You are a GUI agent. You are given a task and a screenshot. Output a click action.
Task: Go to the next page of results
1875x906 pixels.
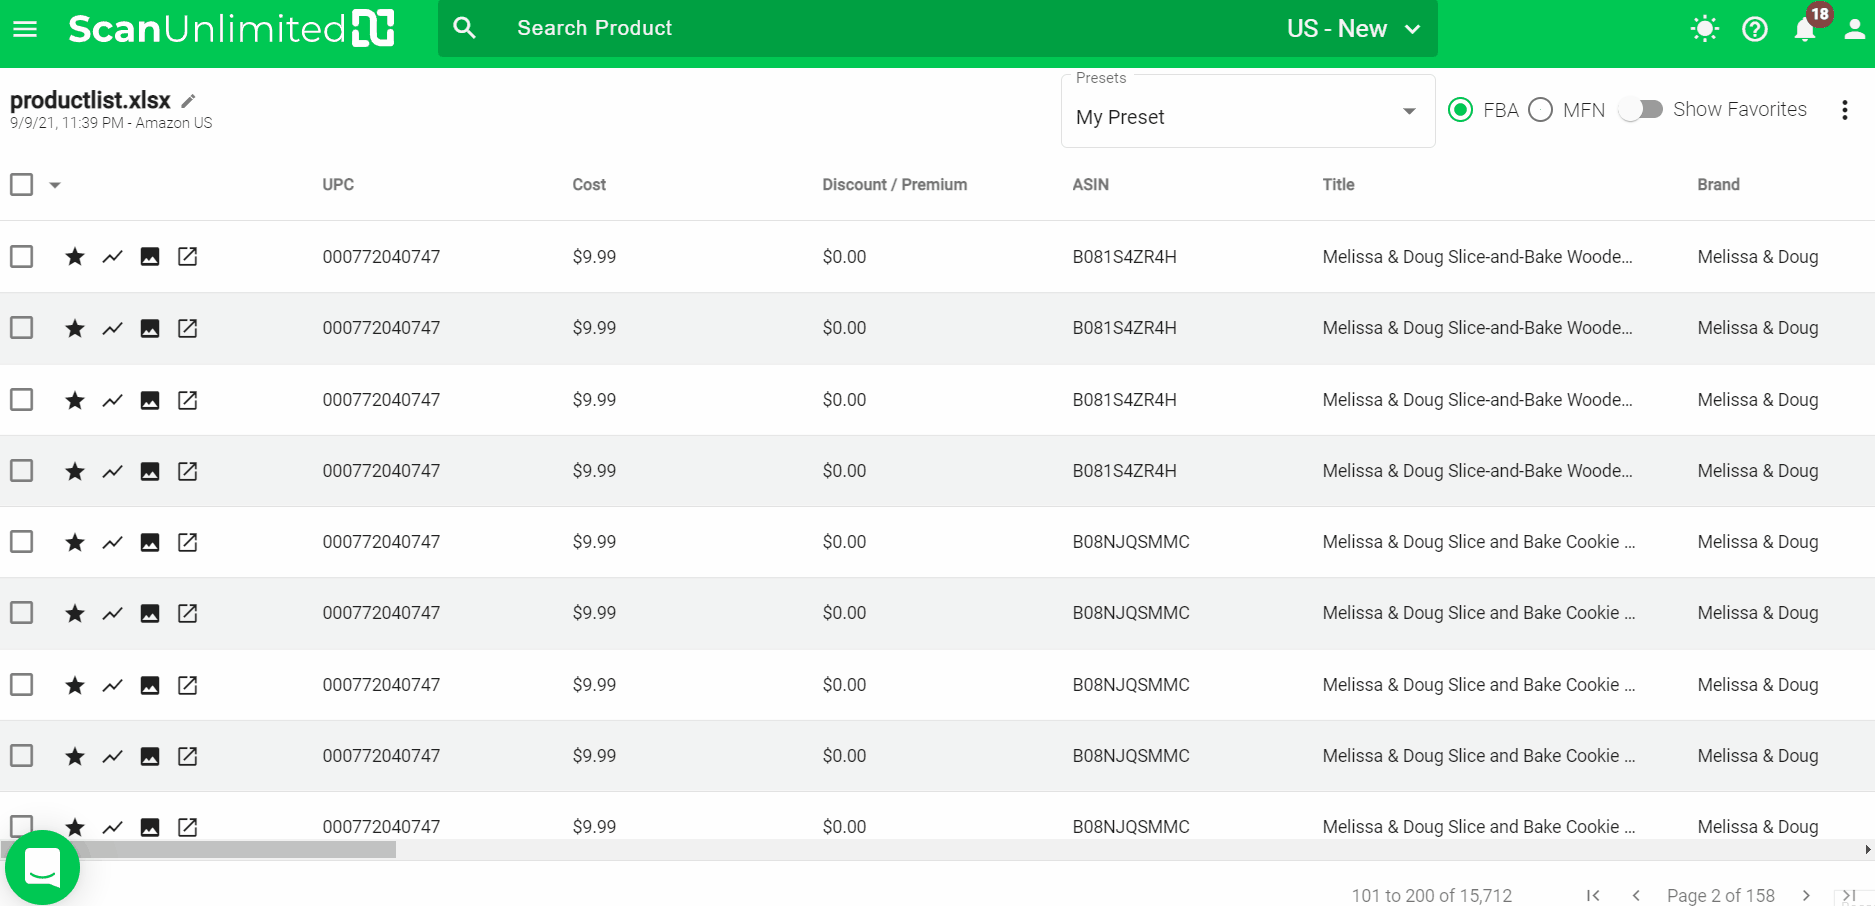(x=1806, y=895)
